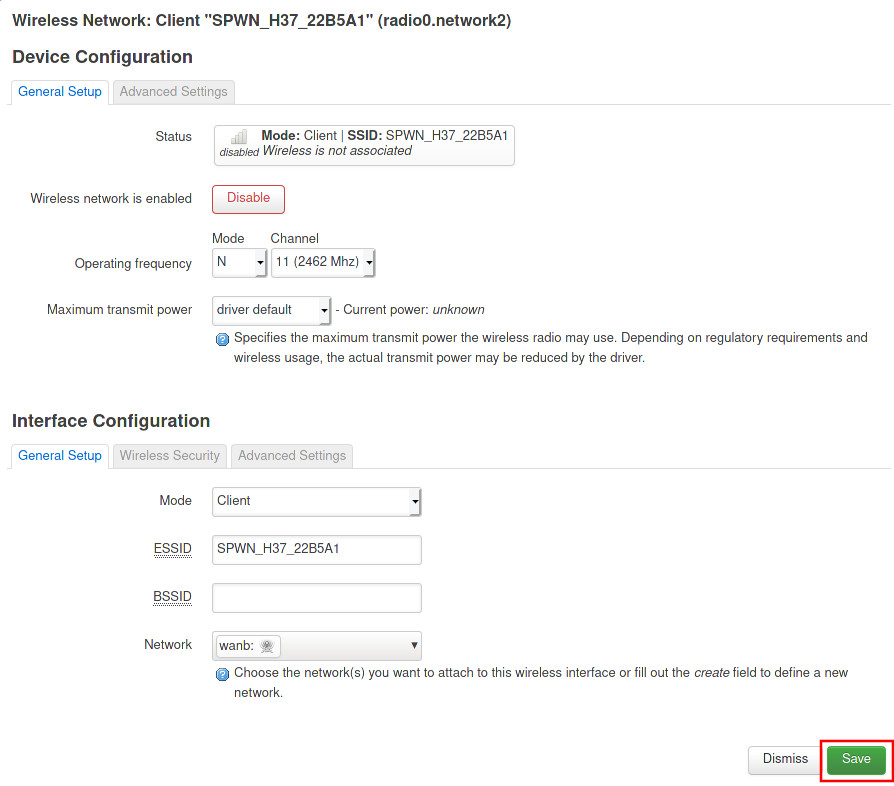This screenshot has width=894, height=786.
Task: Open the Wireless Security tab
Action: (x=170, y=456)
